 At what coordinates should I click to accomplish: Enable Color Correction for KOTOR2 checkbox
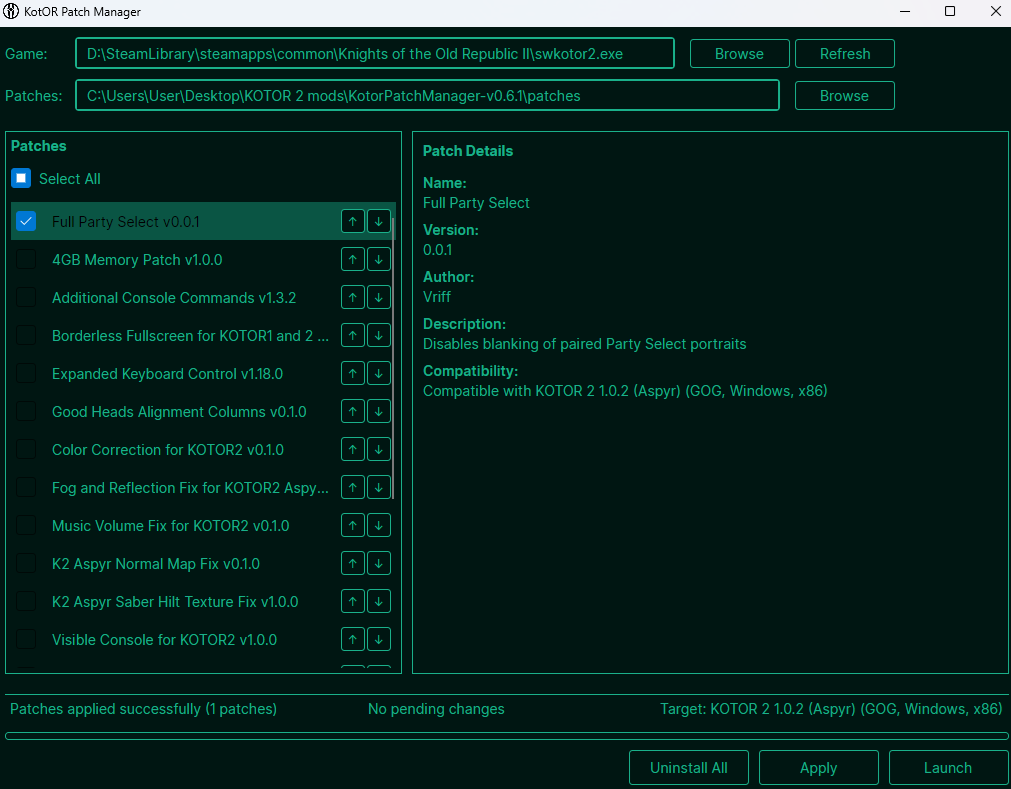(26, 449)
